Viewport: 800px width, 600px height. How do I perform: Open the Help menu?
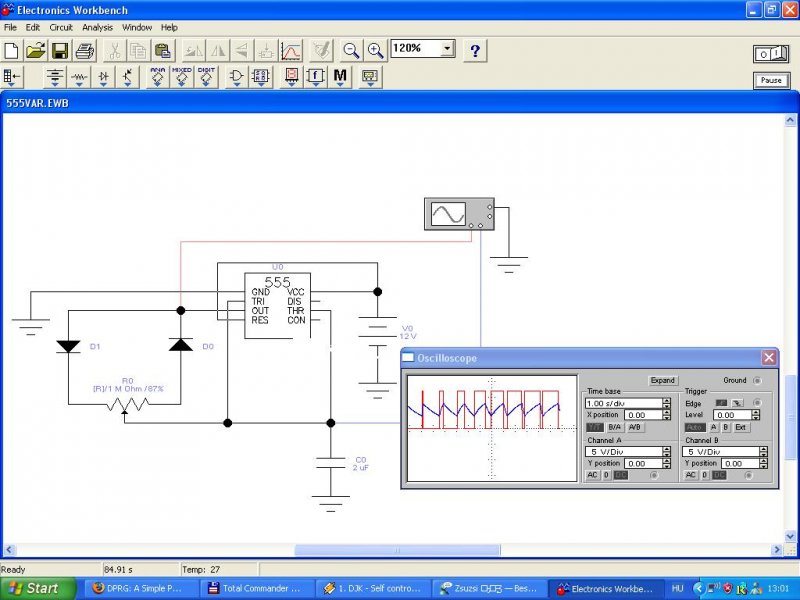pyautogui.click(x=169, y=27)
